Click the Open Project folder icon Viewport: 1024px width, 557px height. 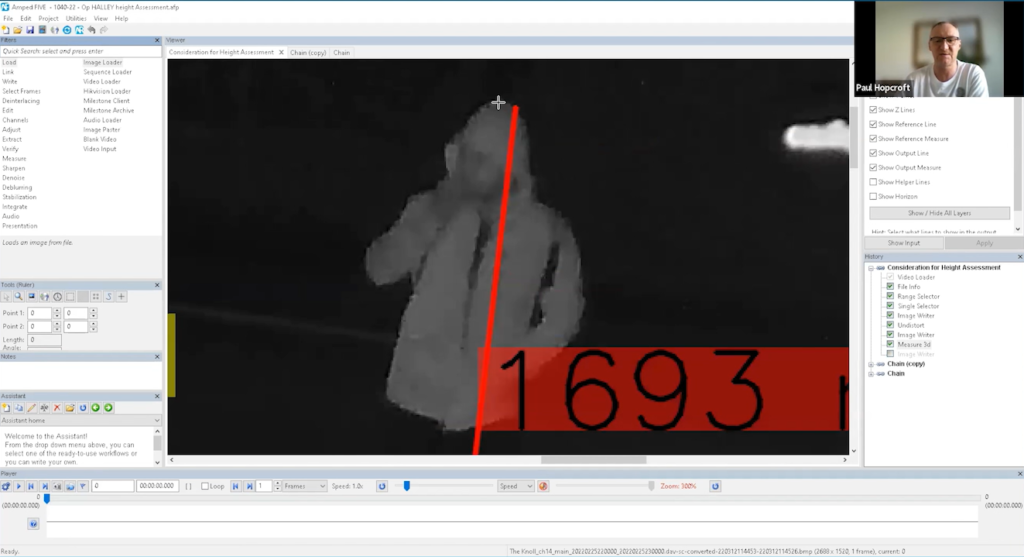[x=18, y=30]
